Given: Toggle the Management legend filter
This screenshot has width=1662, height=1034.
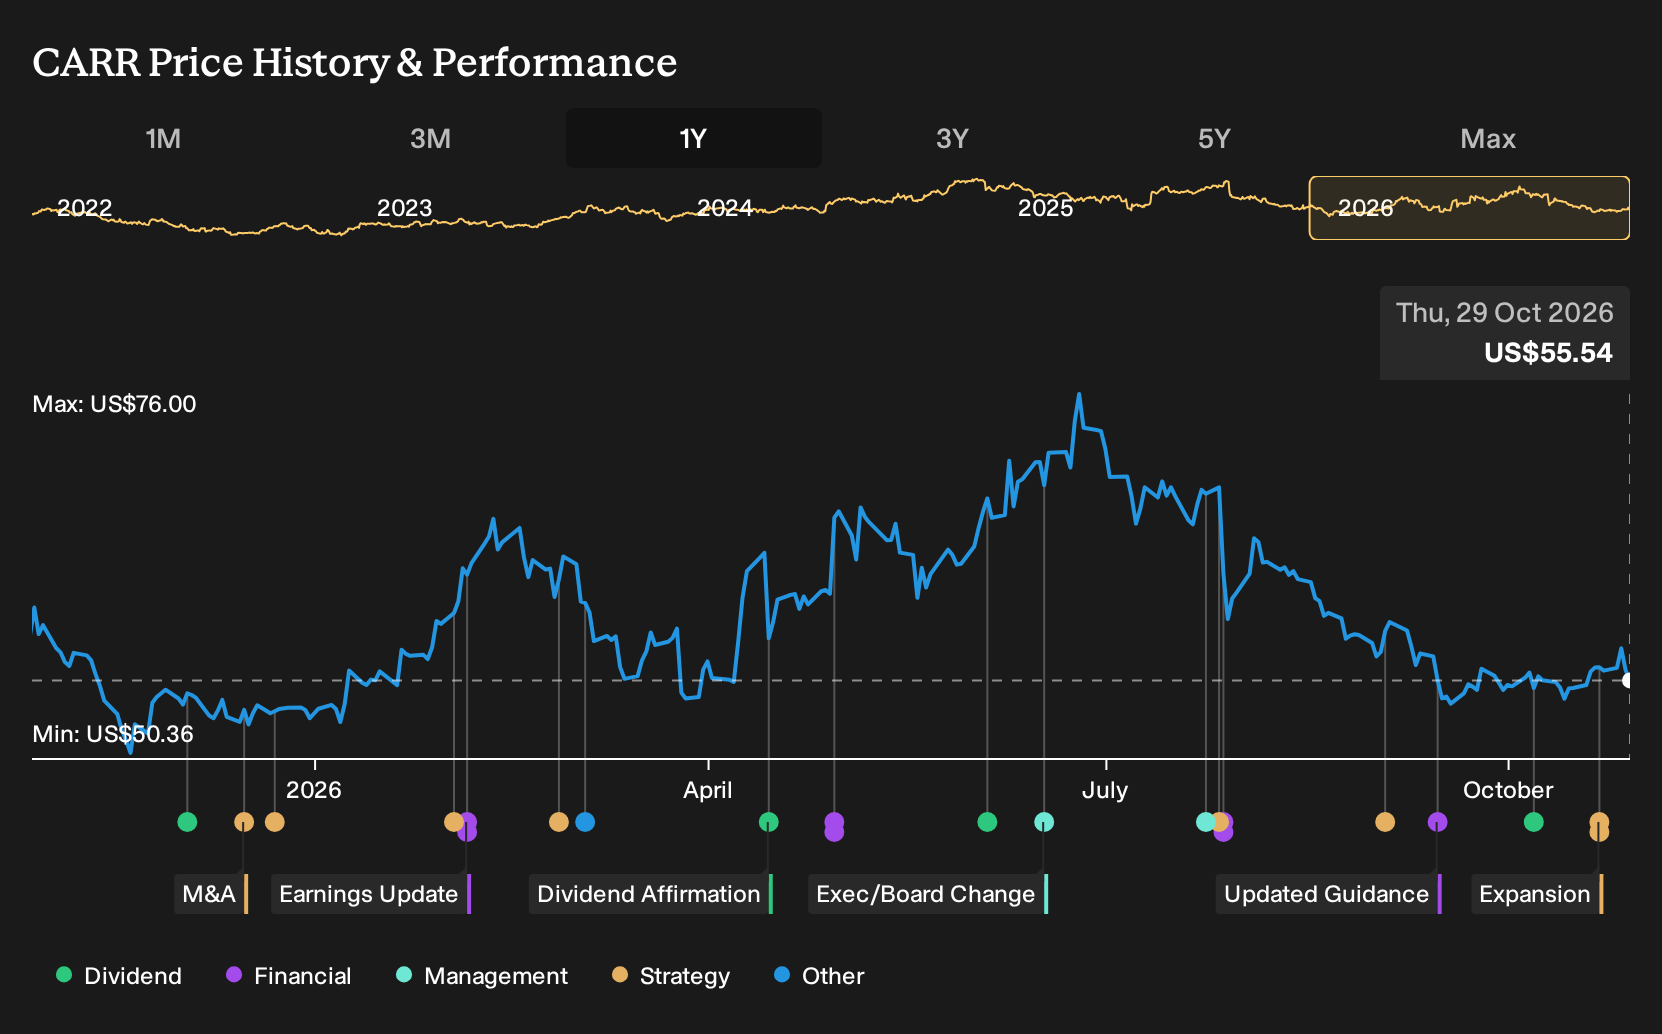Looking at the screenshot, I should [482, 976].
